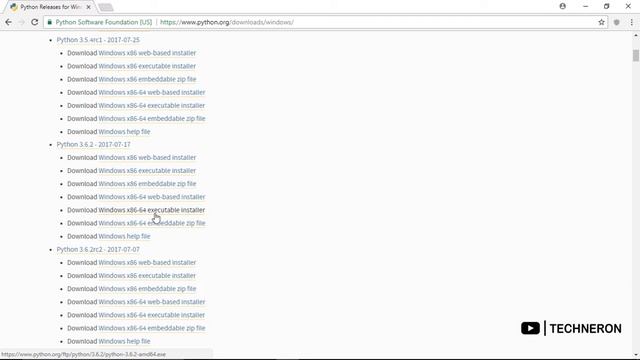Download Python 3.6.2 Windows x86-64 executable installer
The height and width of the screenshot is (360, 640).
coord(151,210)
